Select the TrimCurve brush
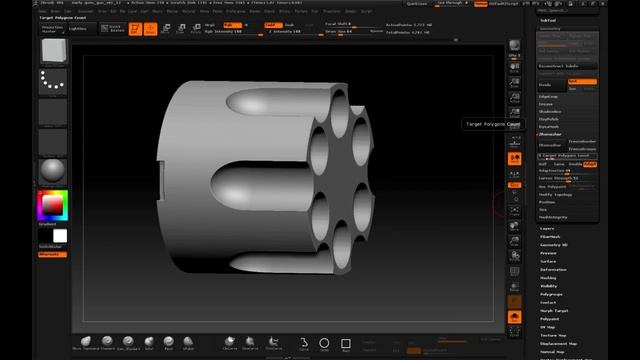 click(x=273, y=343)
